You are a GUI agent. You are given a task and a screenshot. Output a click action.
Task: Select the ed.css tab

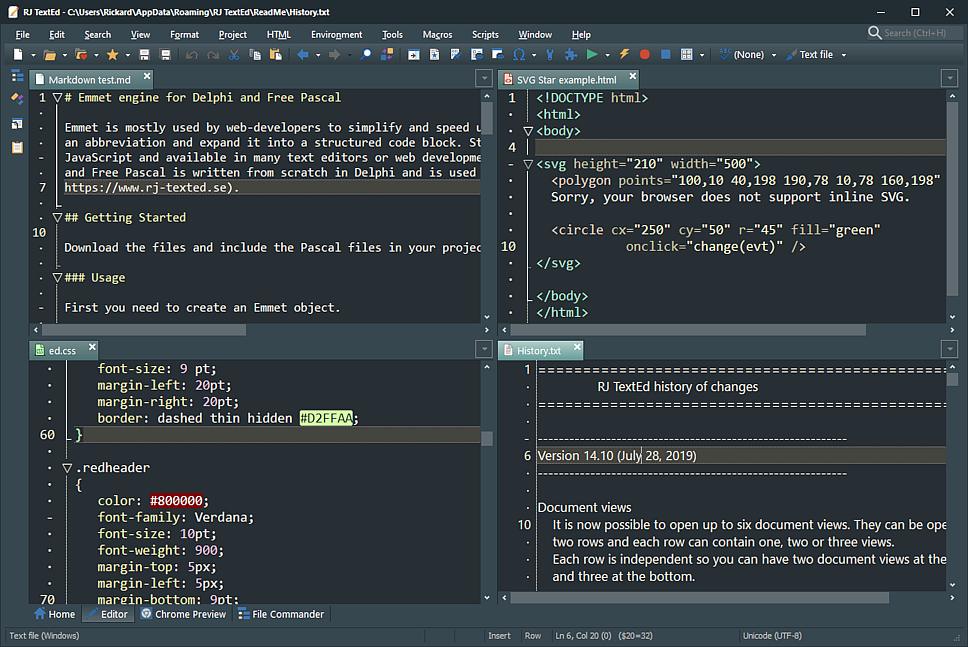point(64,350)
